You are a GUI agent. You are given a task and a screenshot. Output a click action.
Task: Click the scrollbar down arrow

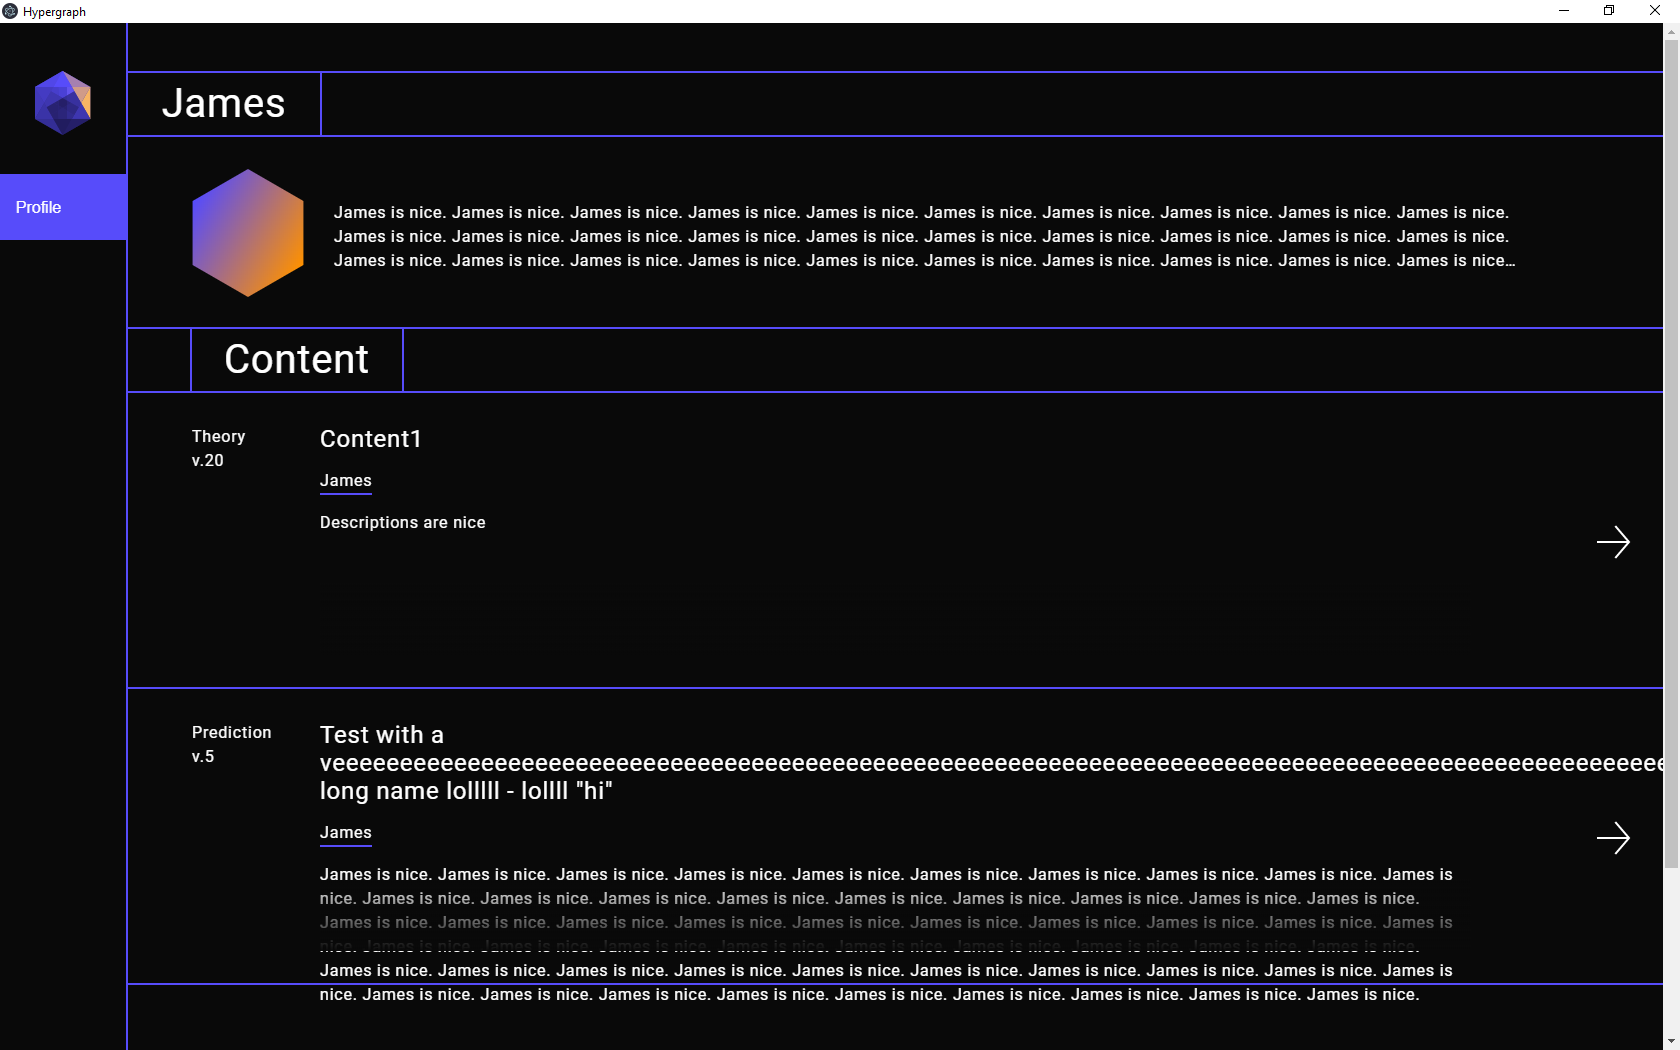(1672, 1042)
